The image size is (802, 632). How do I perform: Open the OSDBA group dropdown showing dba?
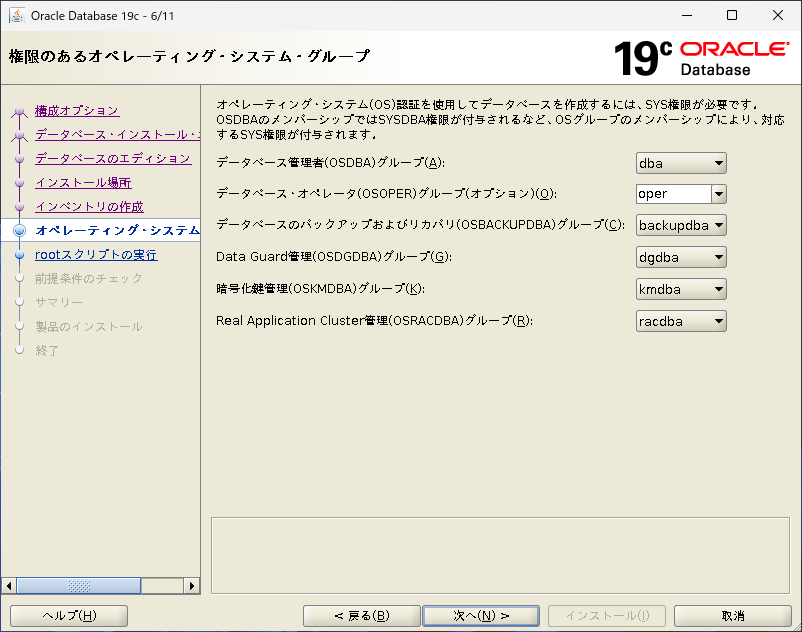(681, 164)
